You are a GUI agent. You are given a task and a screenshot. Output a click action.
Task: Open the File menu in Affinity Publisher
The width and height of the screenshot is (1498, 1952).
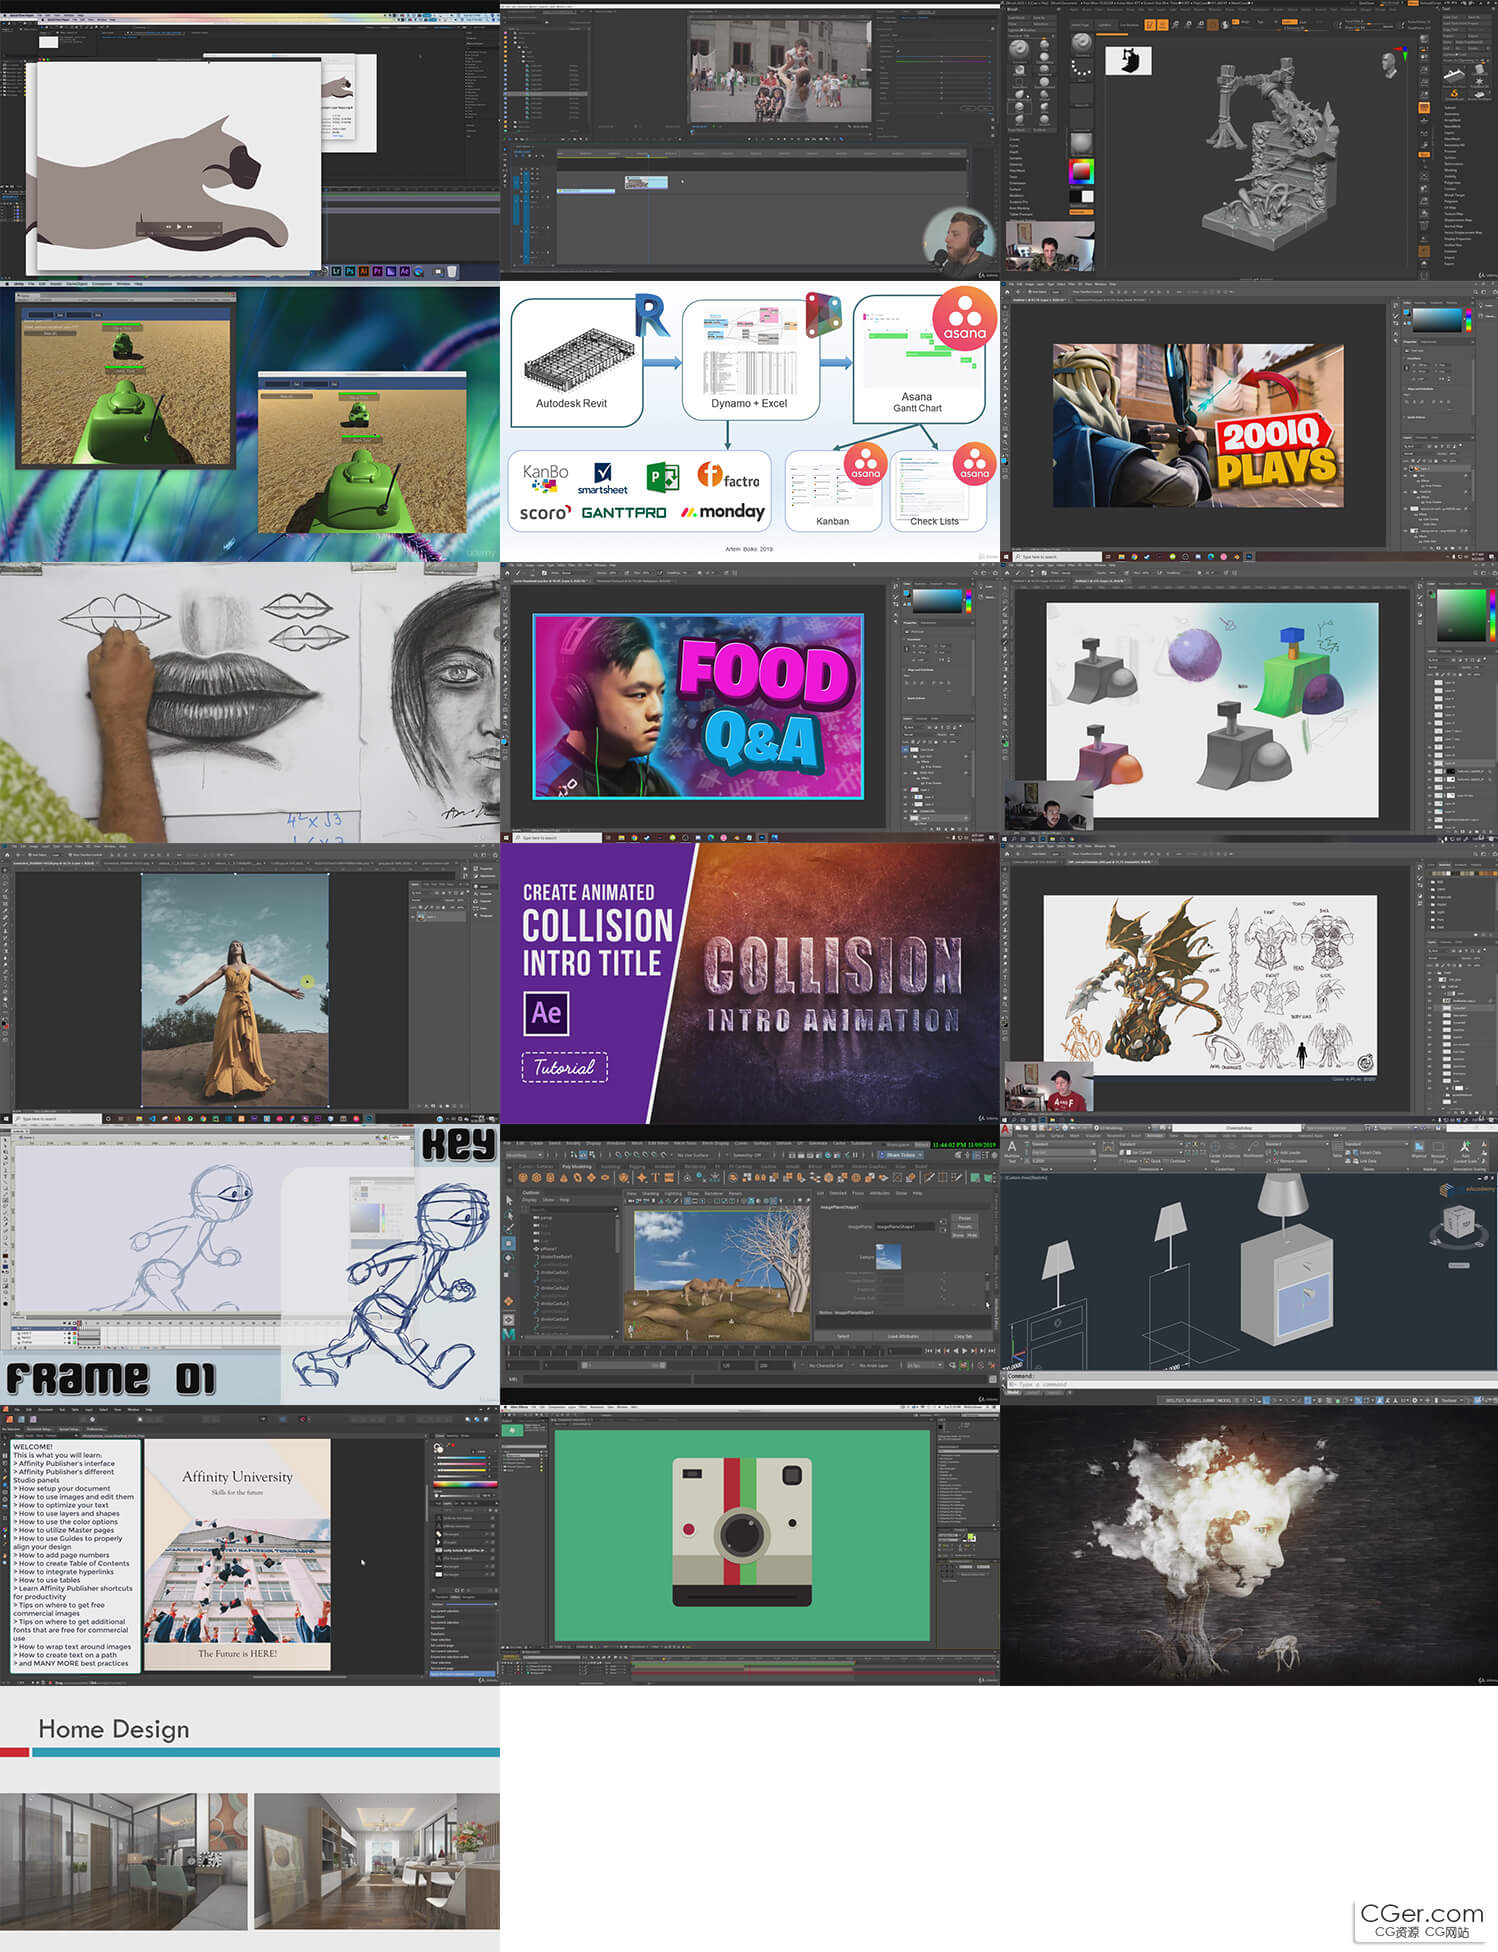pos(17,1410)
